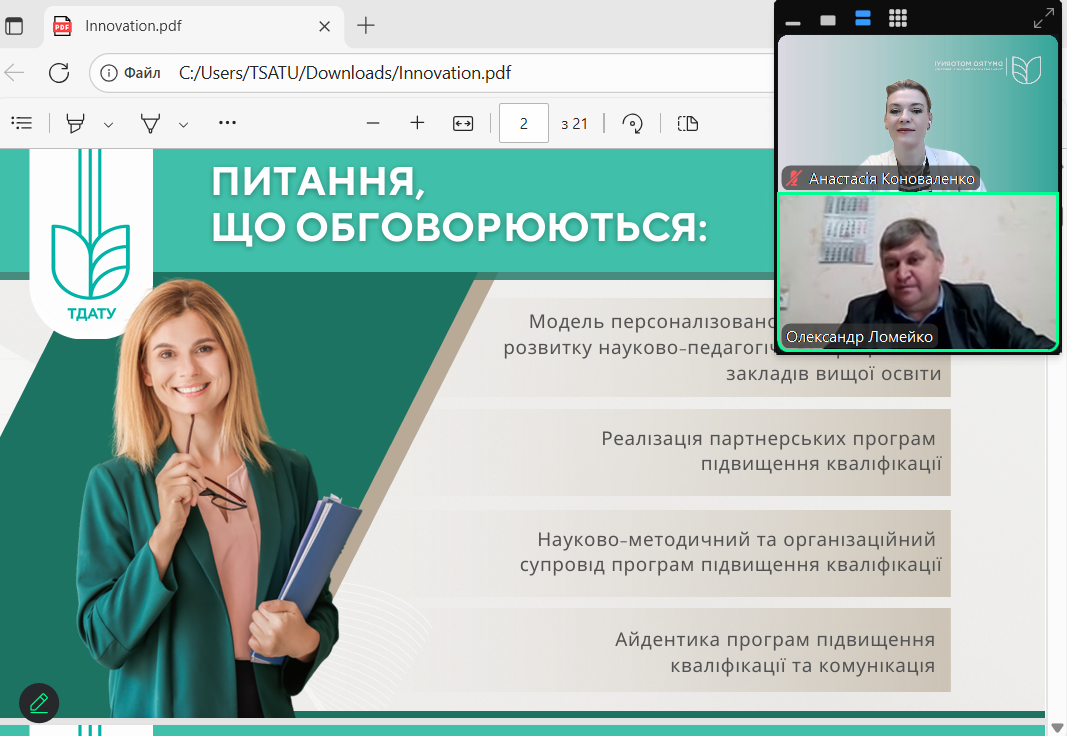1067x736 pixels.
Task: Expand the highlight tool options dropdown
Action: (108, 124)
